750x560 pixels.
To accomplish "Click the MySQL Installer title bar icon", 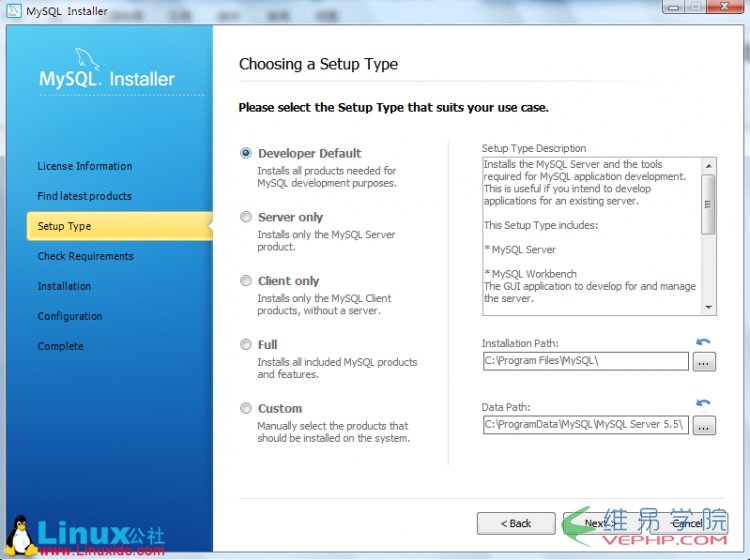I will (14, 11).
